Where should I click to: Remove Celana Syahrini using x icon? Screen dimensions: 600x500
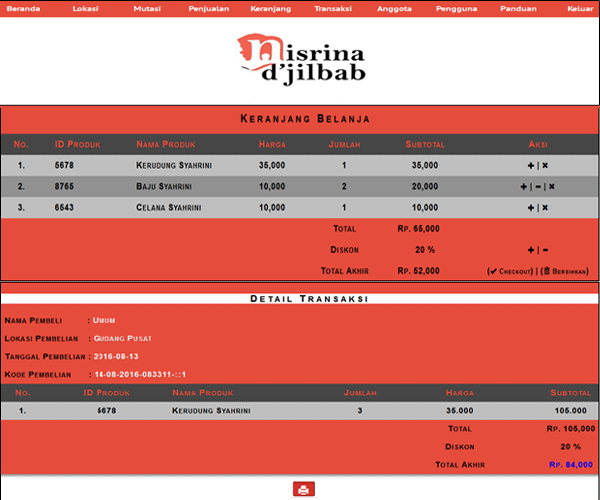click(x=545, y=207)
